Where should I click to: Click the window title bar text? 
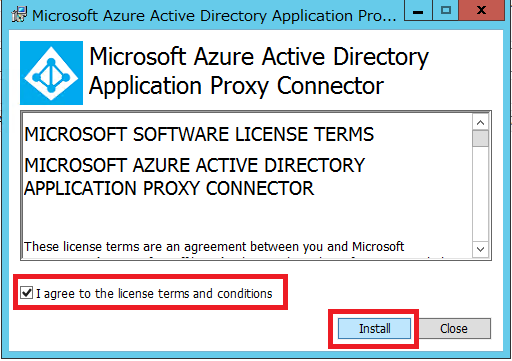[214, 16]
